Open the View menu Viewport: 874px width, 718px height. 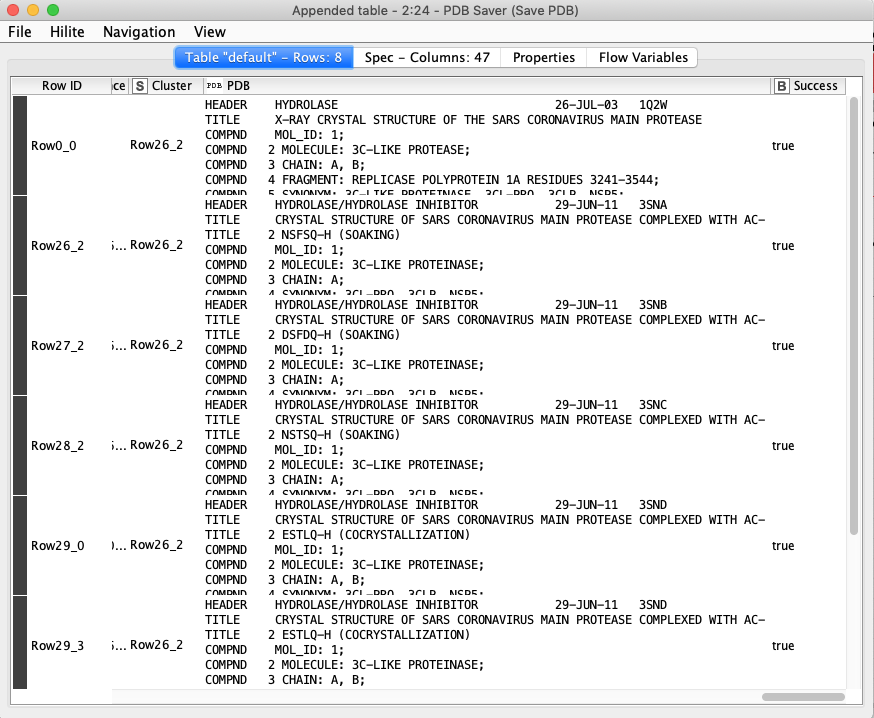click(x=210, y=32)
